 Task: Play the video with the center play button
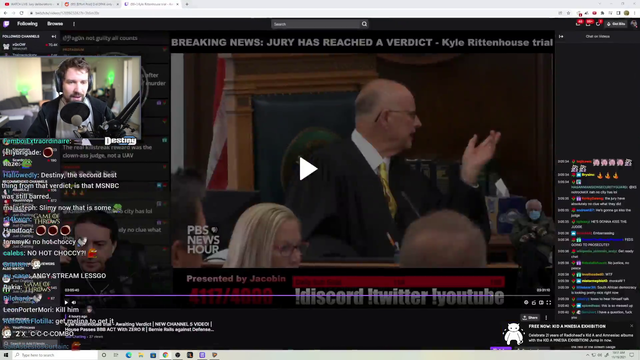(x=308, y=169)
